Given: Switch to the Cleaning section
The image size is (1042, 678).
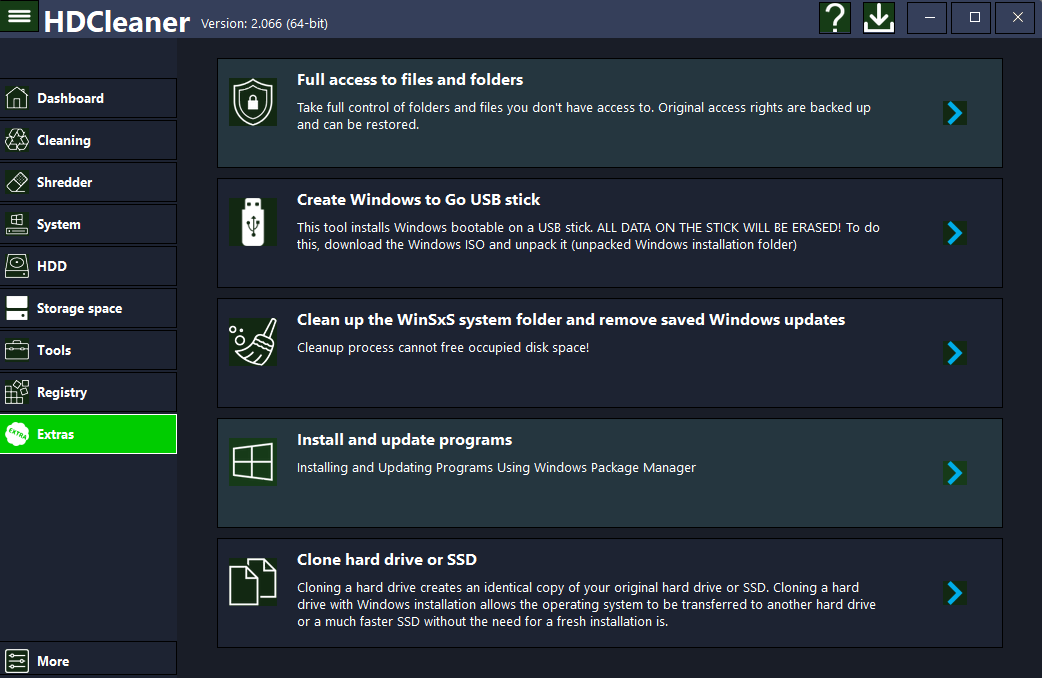Looking at the screenshot, I should click(88, 140).
